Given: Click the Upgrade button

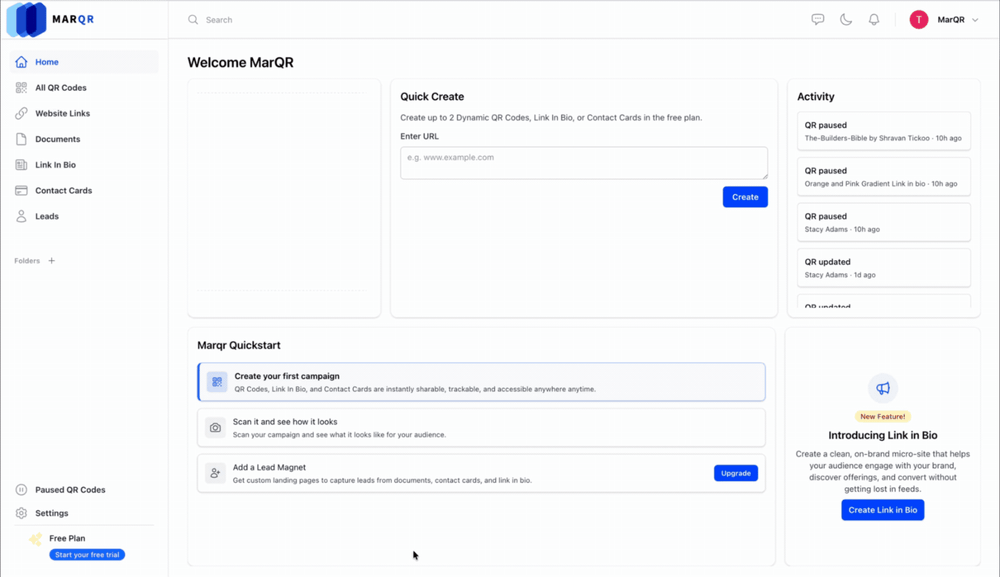Looking at the screenshot, I should coord(735,473).
